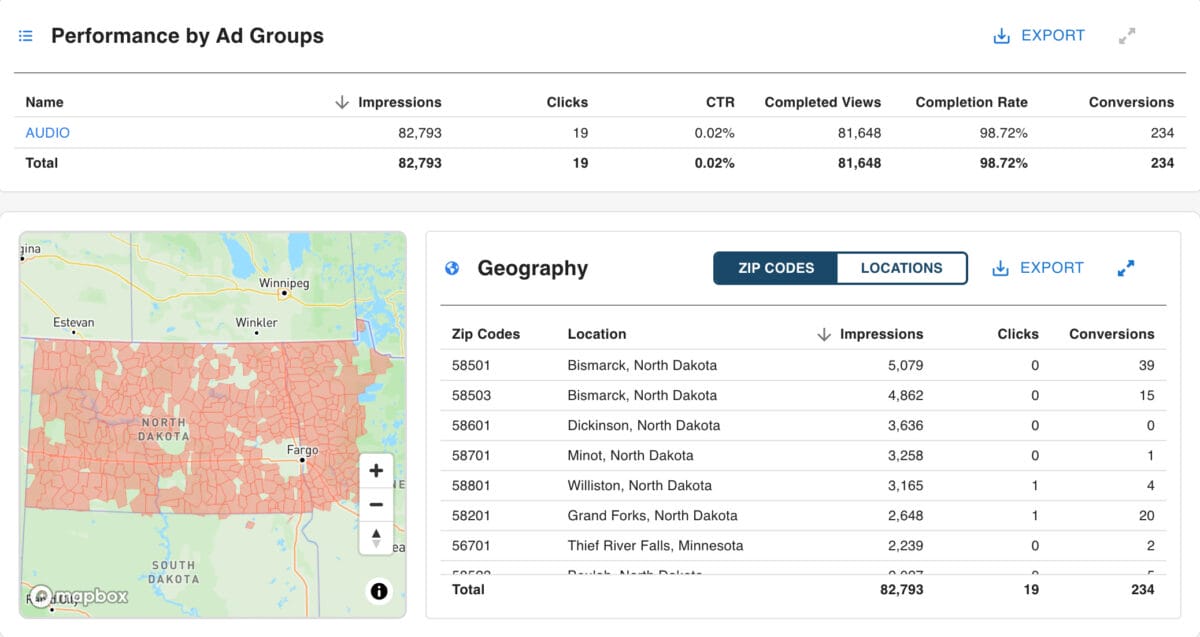Image resolution: width=1200 pixels, height=637 pixels.
Task: Click the list icon beside Performance by Ad Groups
Action: pos(26,36)
